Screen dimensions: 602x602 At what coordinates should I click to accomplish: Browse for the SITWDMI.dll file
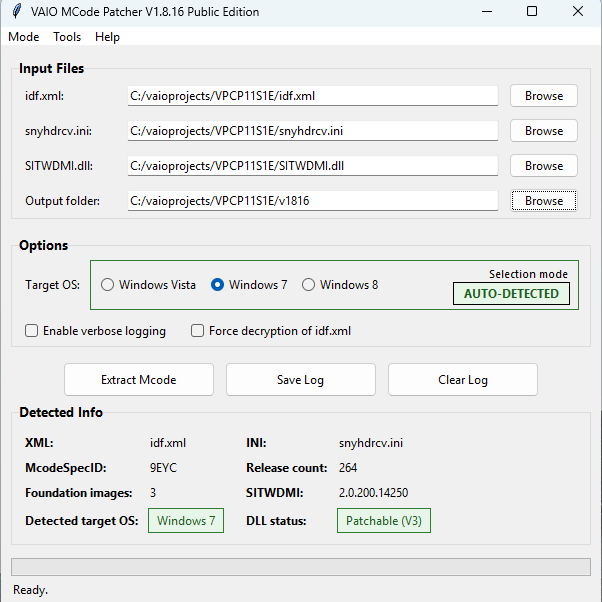pyautogui.click(x=544, y=166)
